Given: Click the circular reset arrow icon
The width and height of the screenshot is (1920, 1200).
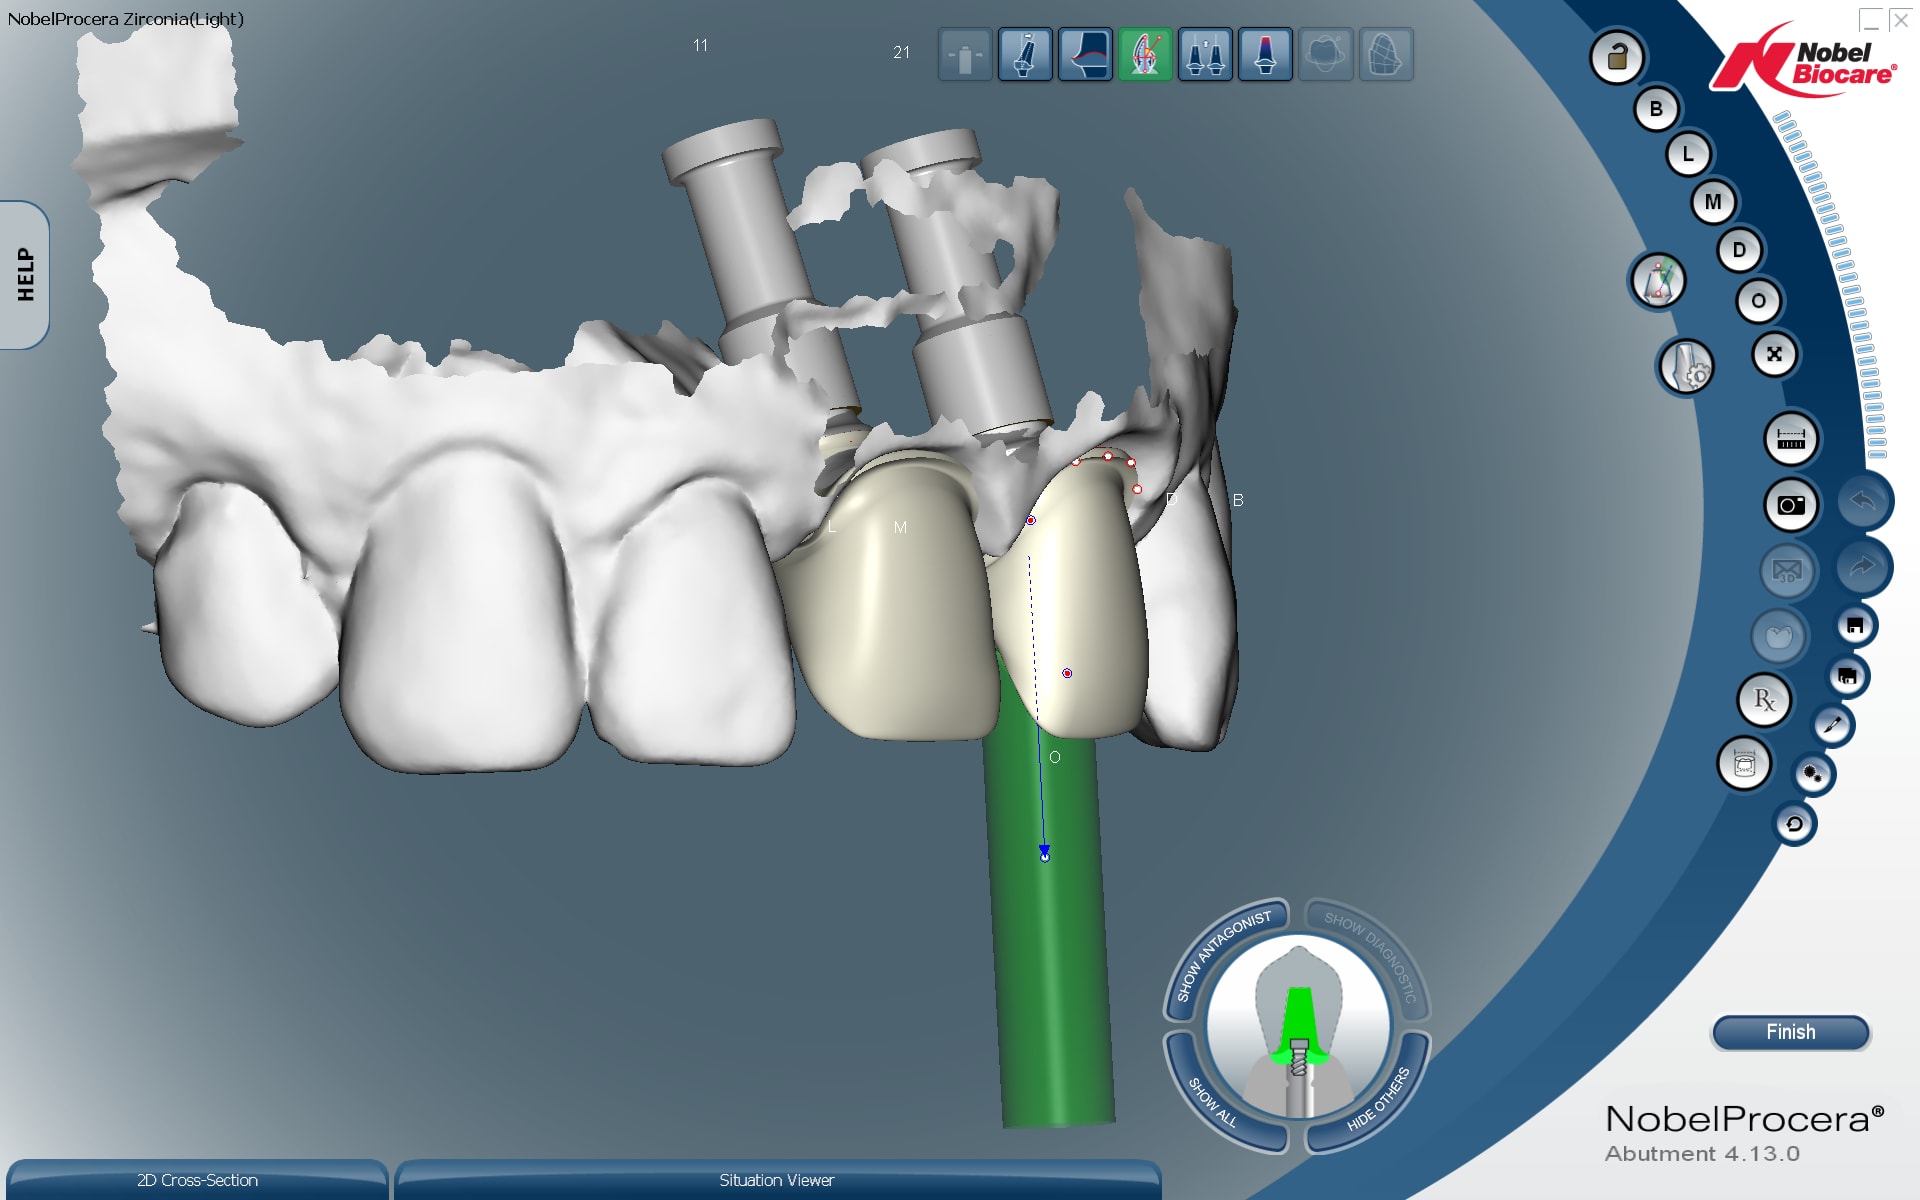Looking at the screenshot, I should 1794,824.
